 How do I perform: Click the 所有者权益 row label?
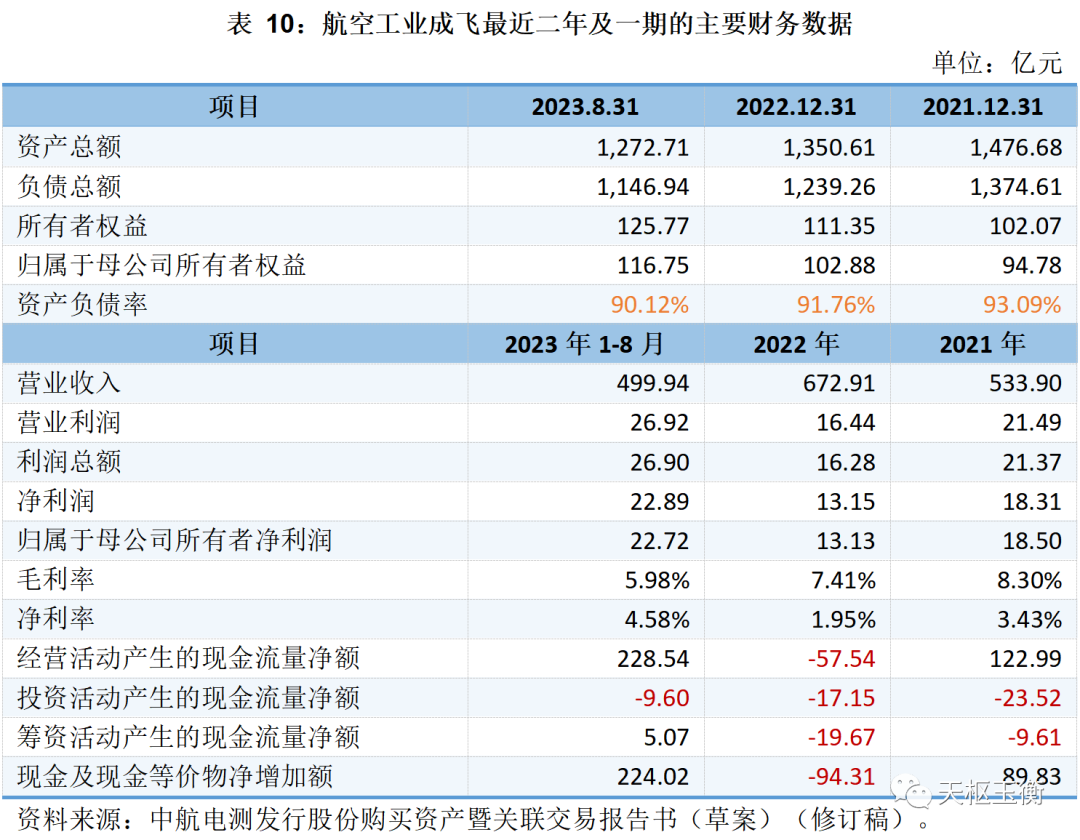point(82,226)
